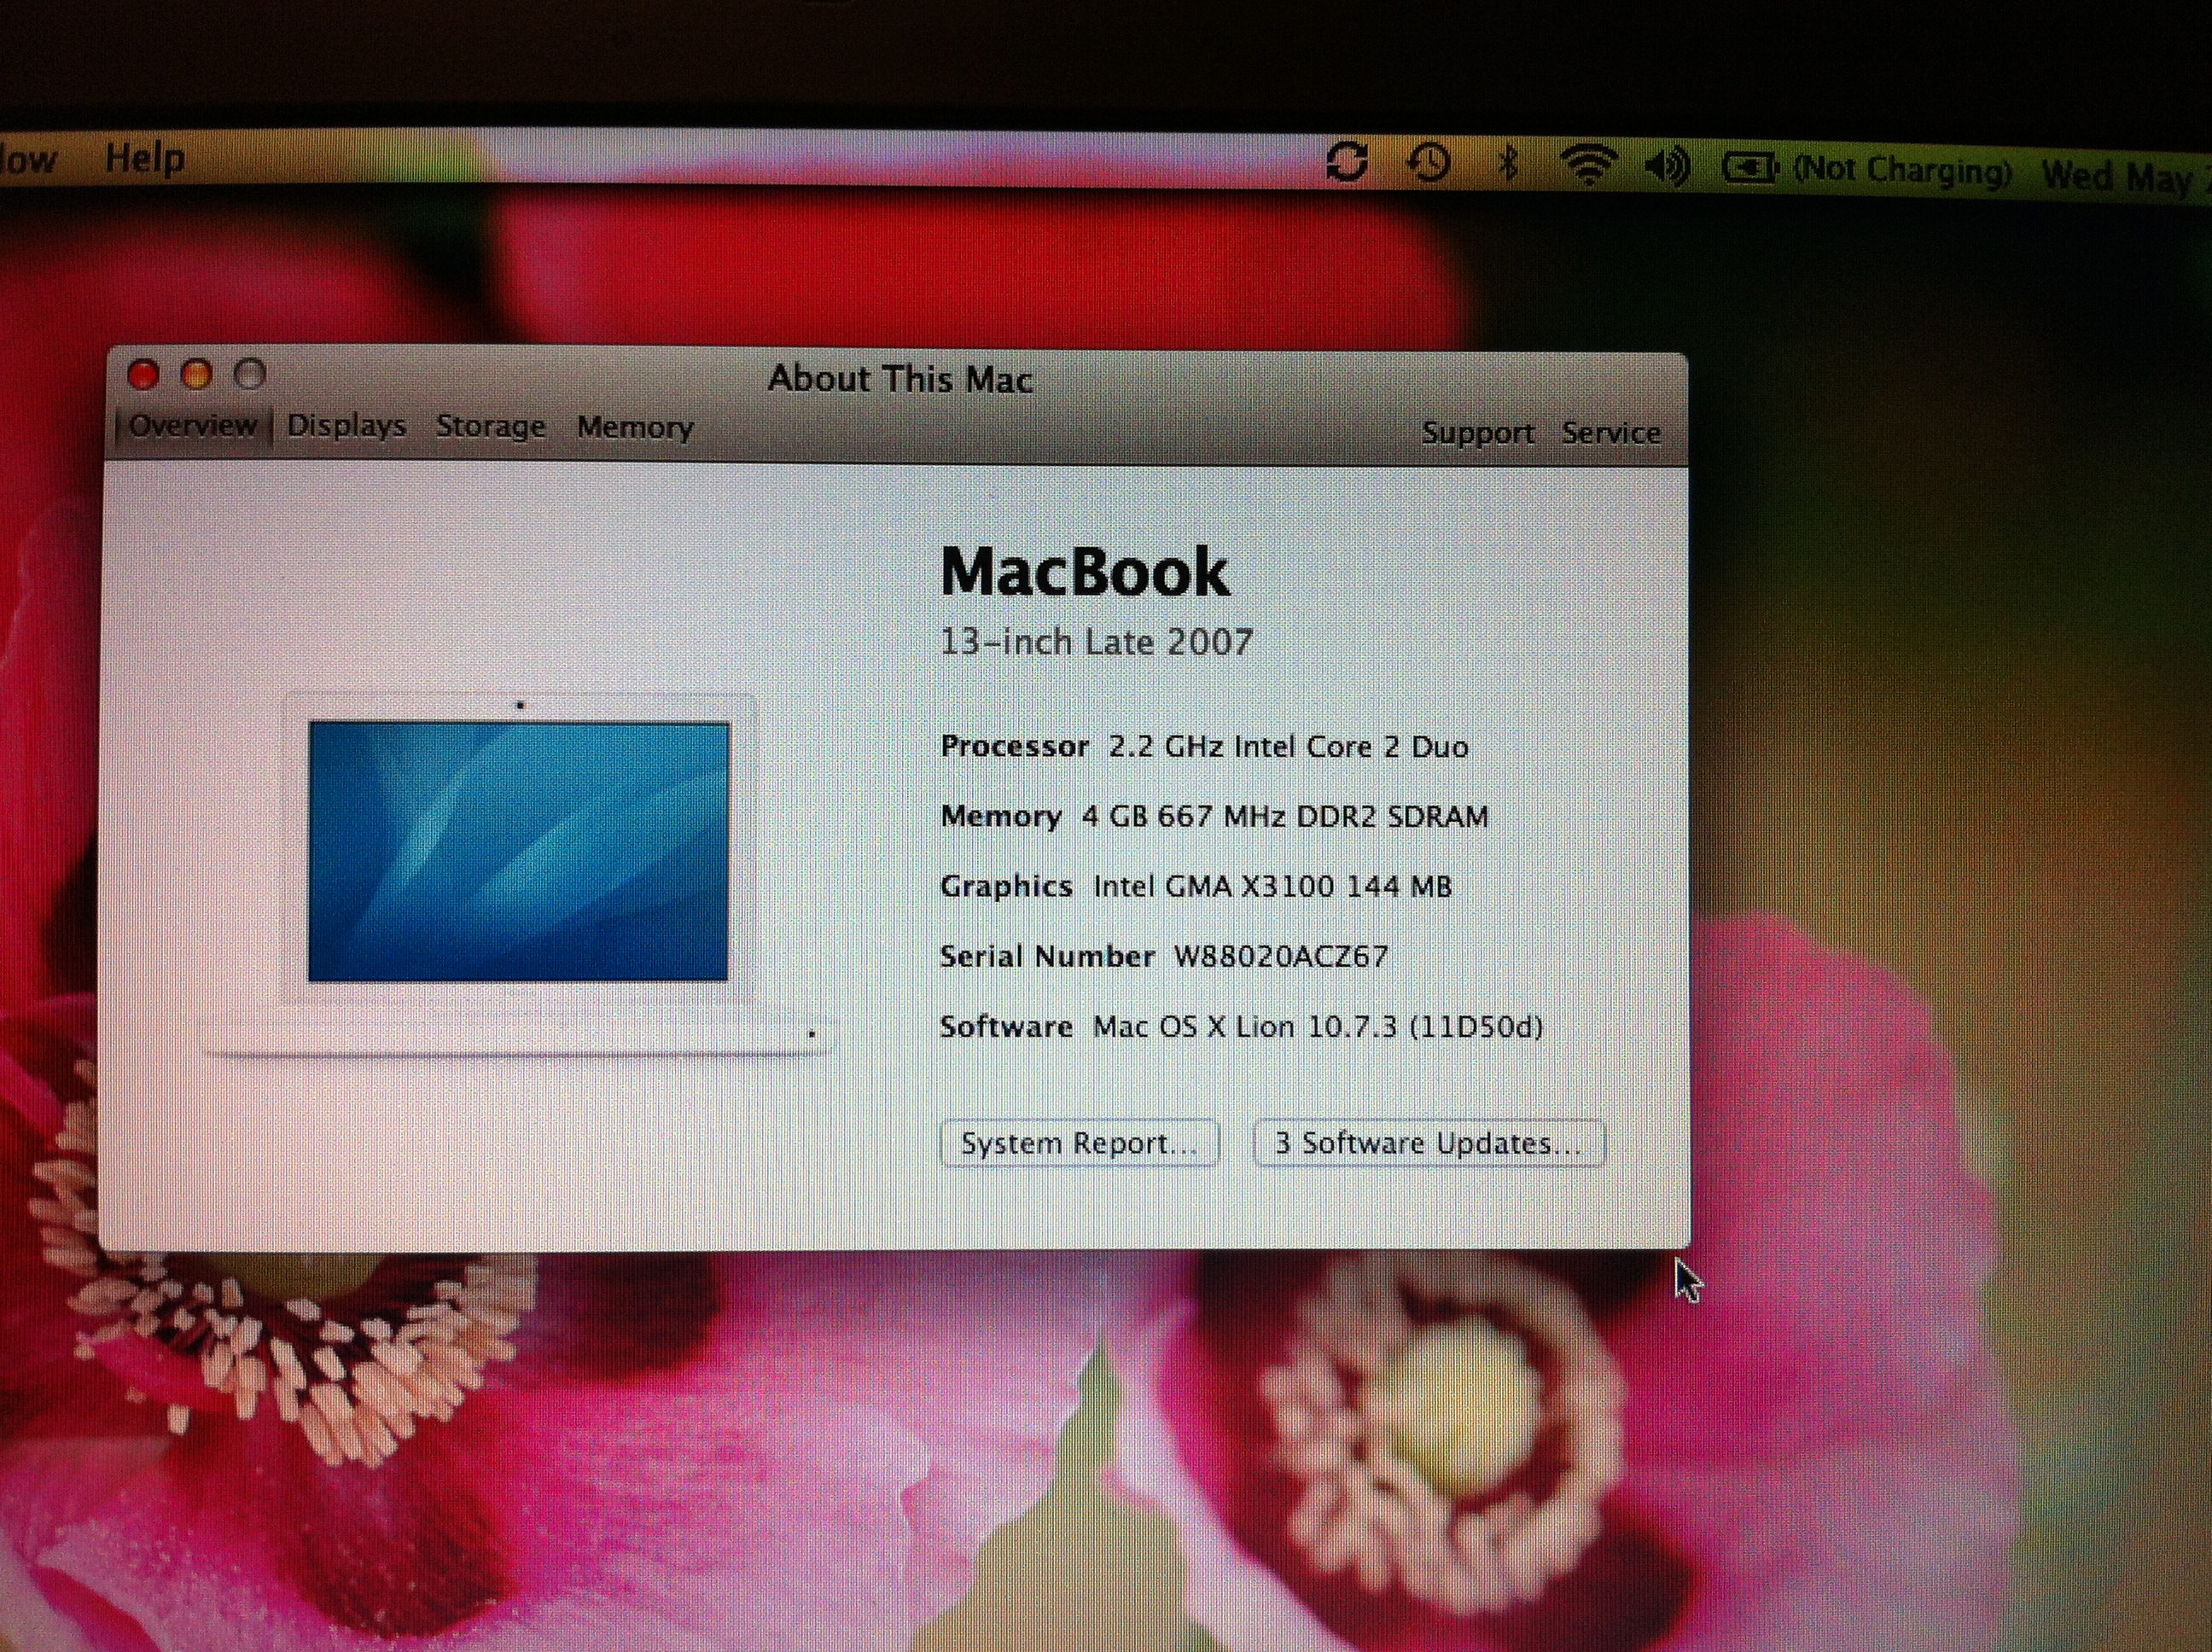This screenshot has height=1652, width=2212.
Task: Click the Support link
Action: coord(1477,433)
